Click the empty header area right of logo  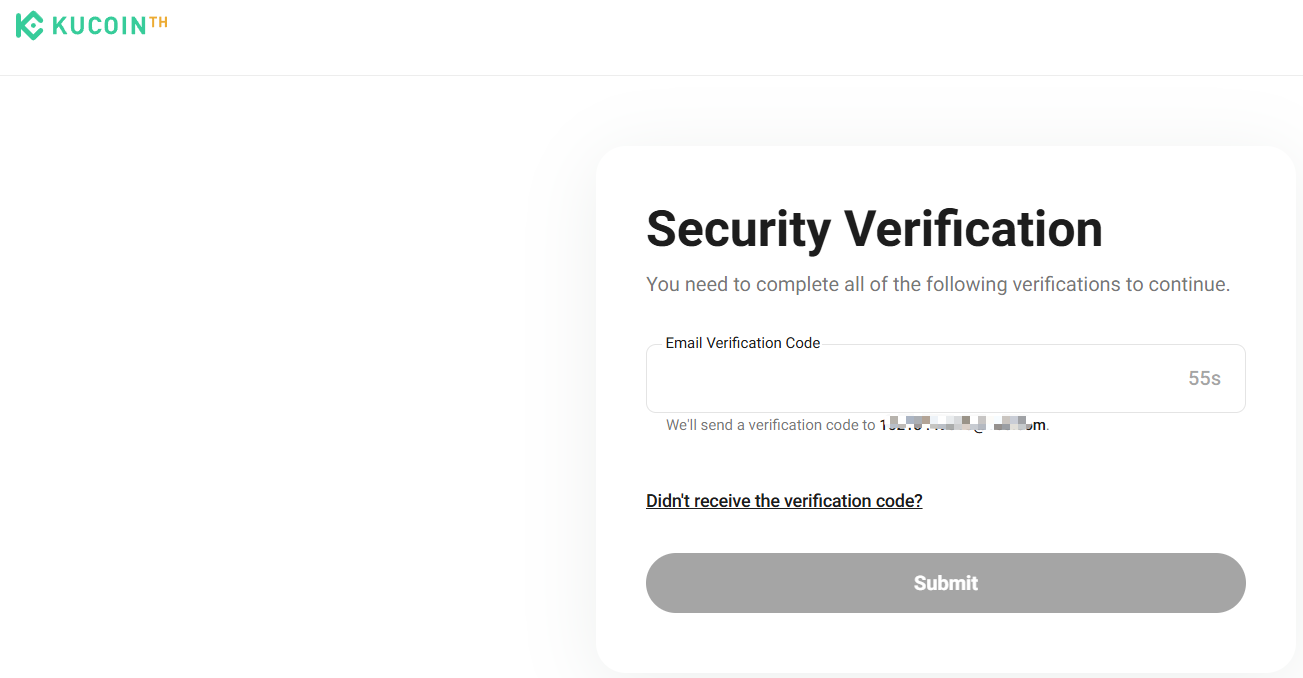click(700, 37)
